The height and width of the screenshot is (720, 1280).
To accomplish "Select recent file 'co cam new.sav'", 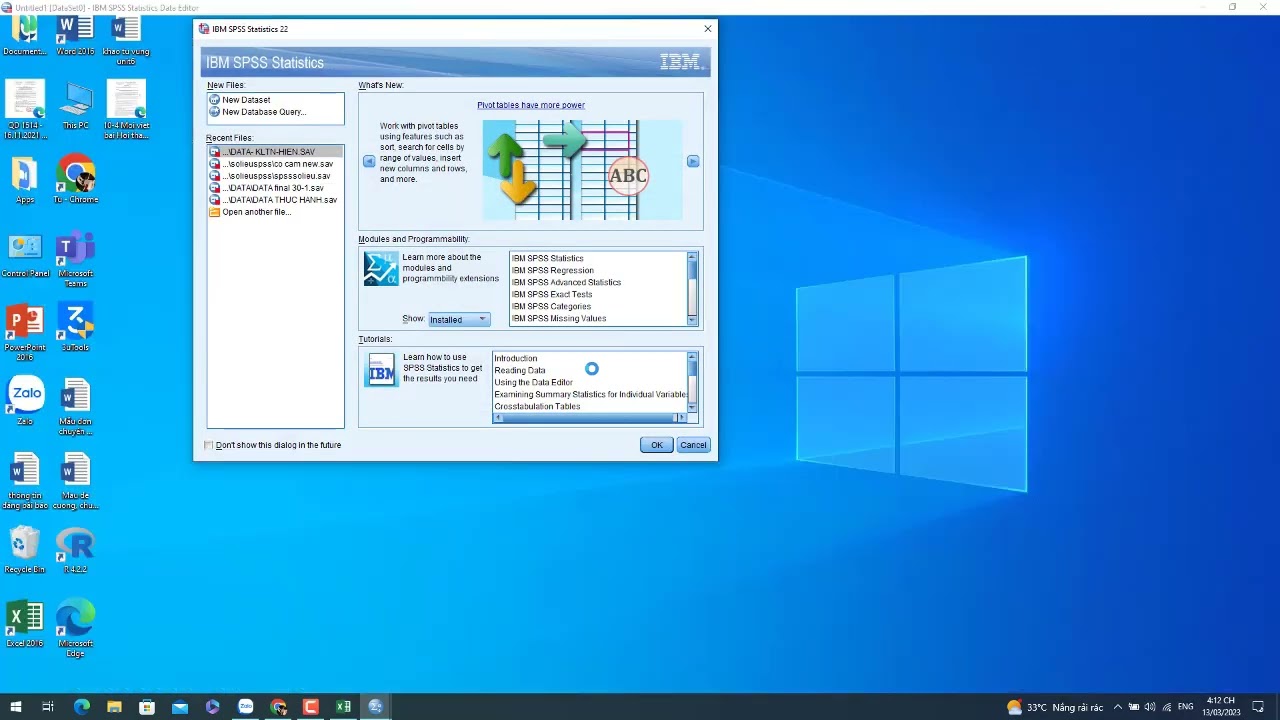I will tap(275, 164).
